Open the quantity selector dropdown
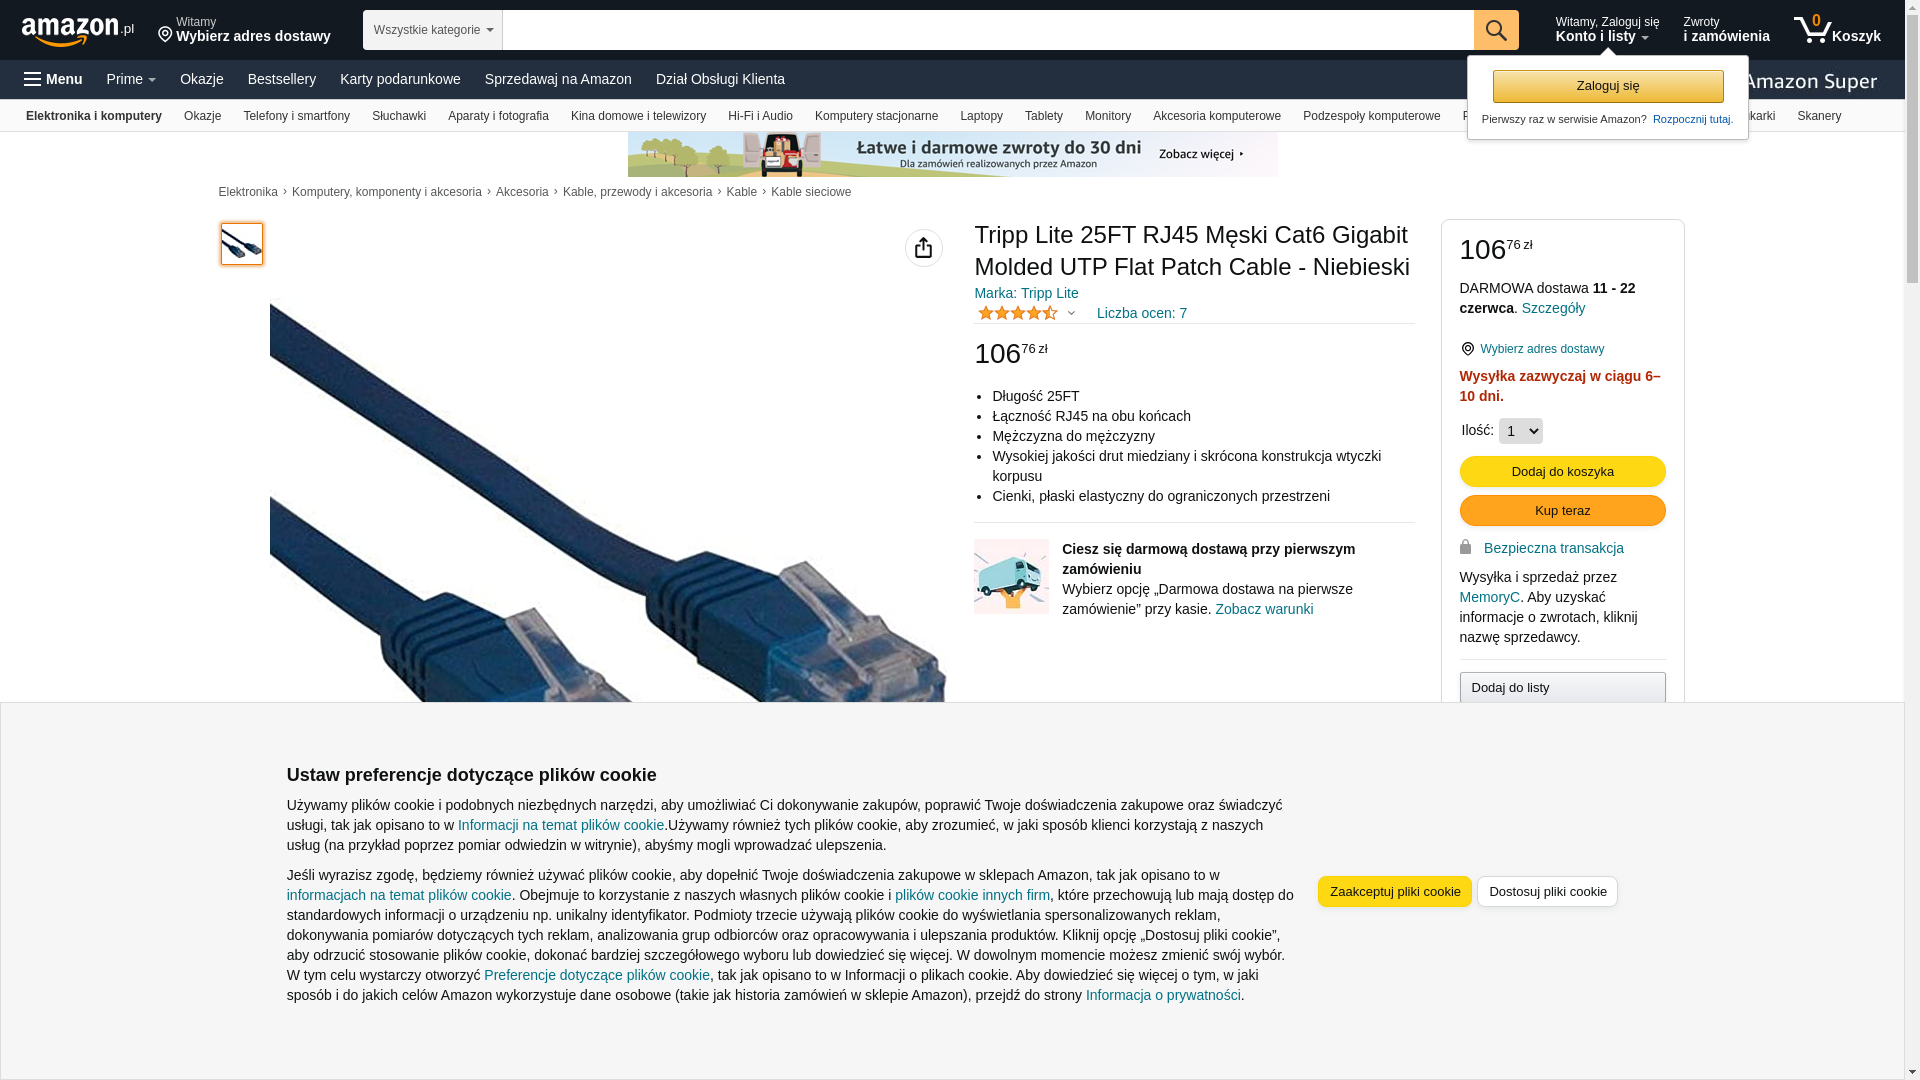The image size is (1920, 1080). click(x=1520, y=431)
